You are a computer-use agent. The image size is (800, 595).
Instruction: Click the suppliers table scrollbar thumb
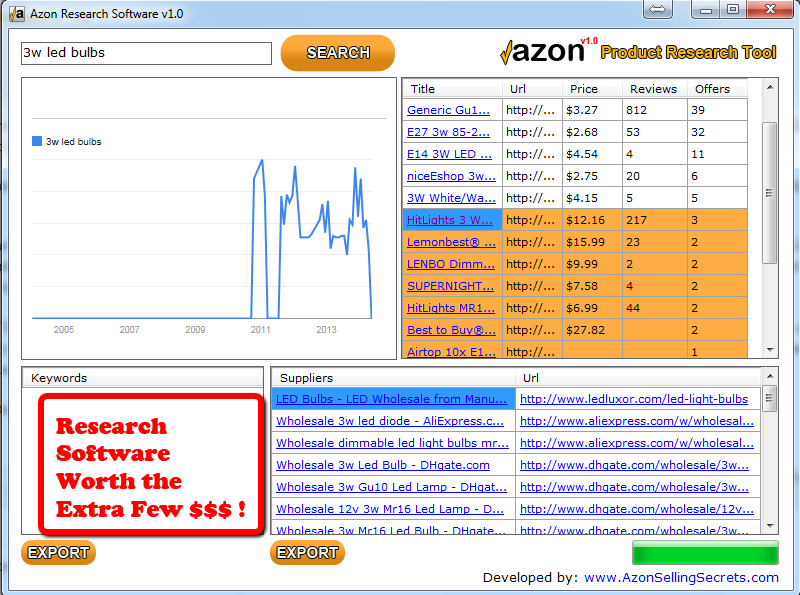coord(769,399)
